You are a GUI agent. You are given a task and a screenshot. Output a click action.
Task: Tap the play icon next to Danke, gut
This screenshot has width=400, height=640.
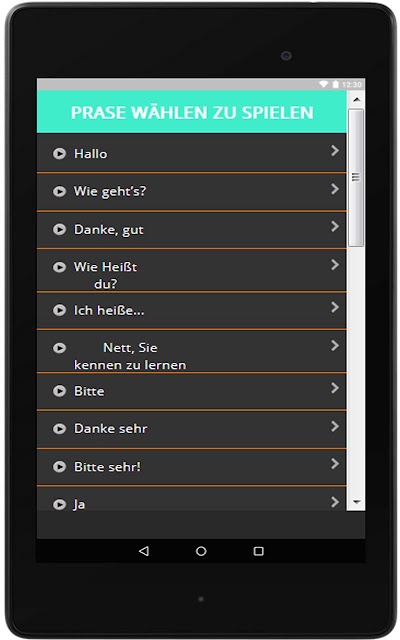pos(60,229)
